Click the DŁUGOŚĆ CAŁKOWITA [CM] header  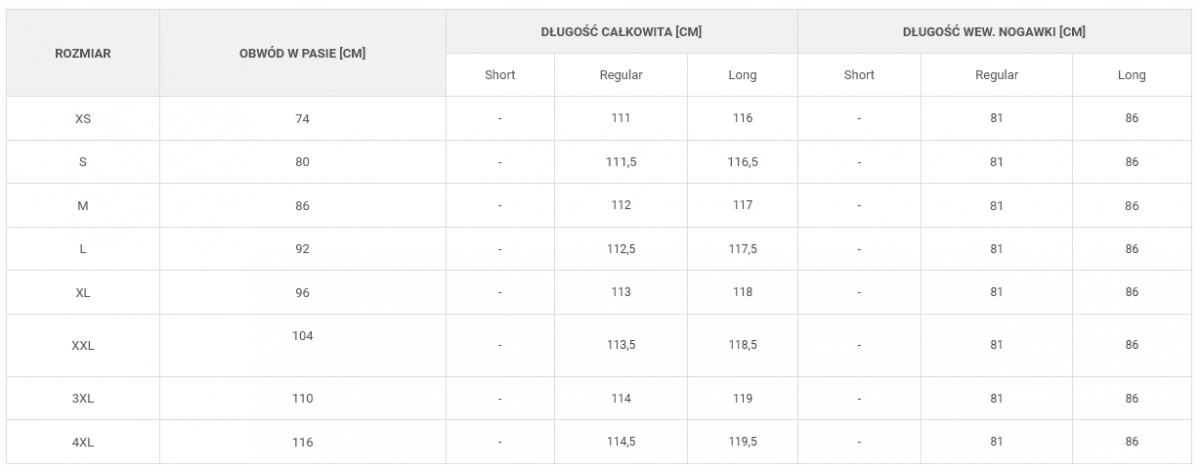tap(621, 32)
